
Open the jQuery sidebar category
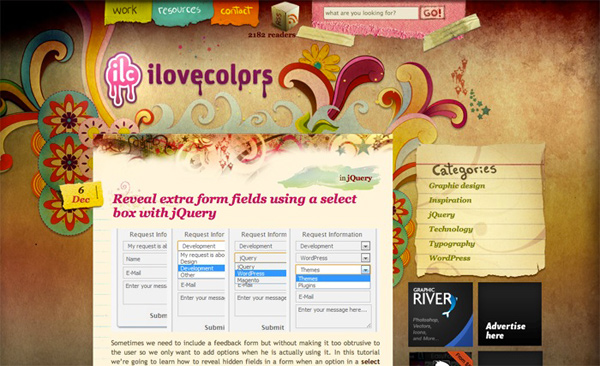(x=442, y=215)
